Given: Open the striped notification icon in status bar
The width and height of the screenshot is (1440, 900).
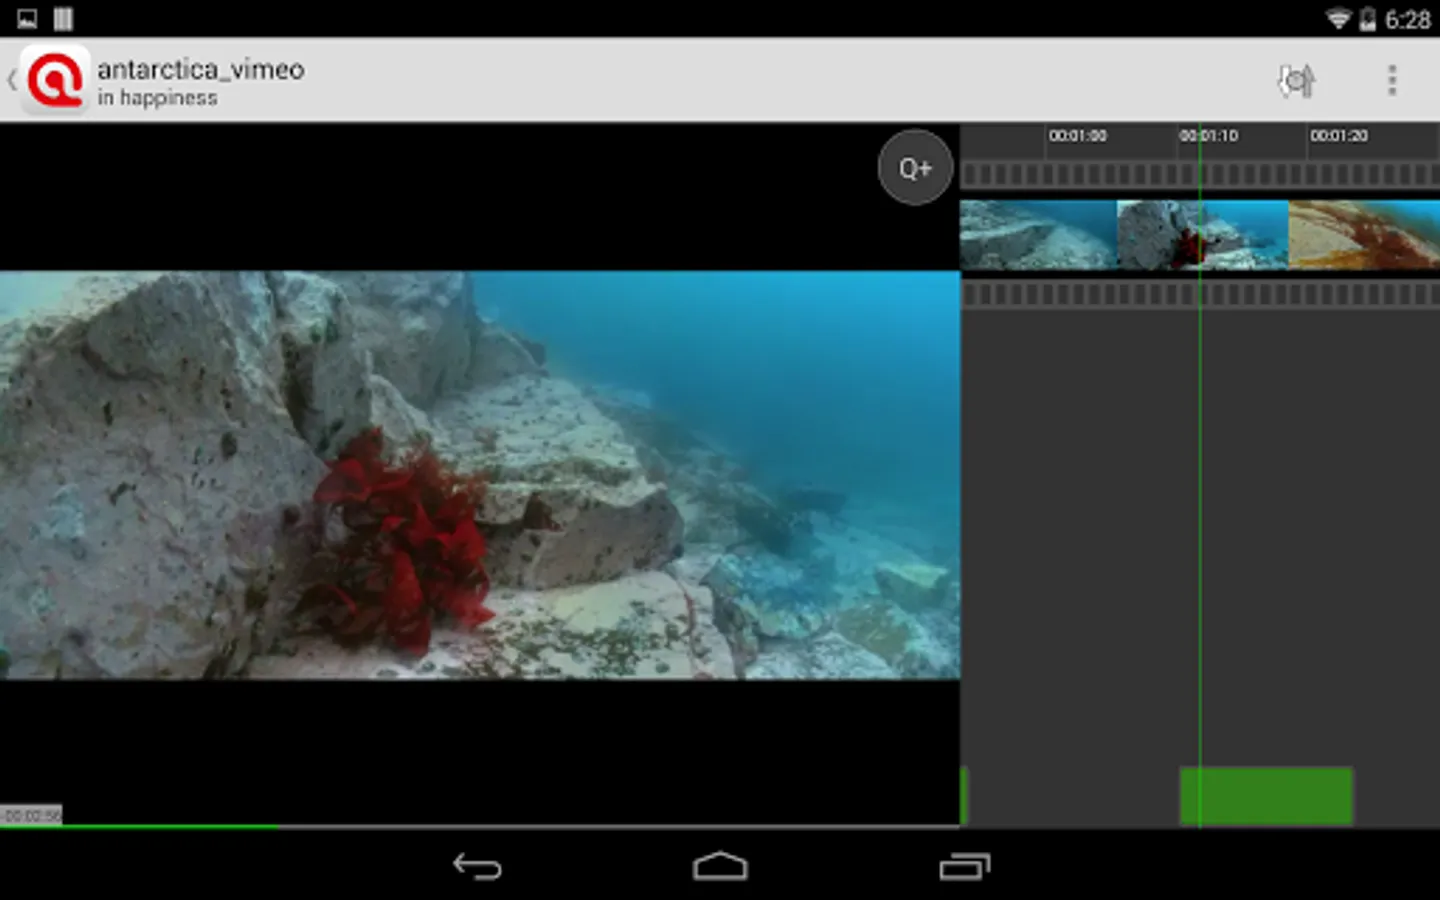Looking at the screenshot, I should pos(63,19).
